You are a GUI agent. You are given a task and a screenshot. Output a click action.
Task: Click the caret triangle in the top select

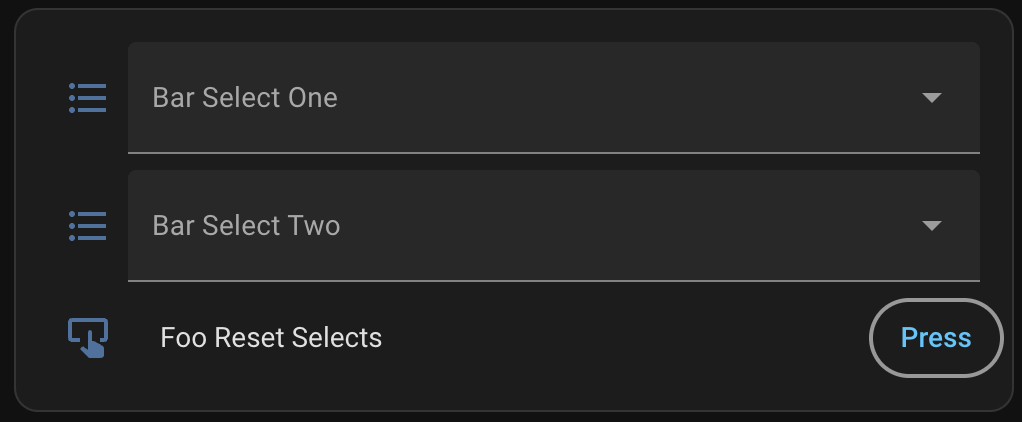(932, 98)
